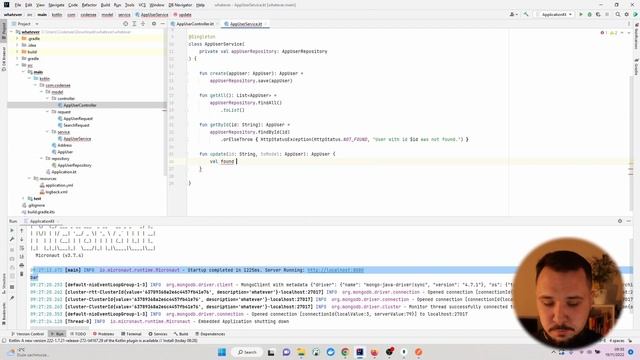Image resolution: width=640 pixels, height=360 pixels.
Task: Open the ApplicationKt run configuration dropdown
Action: click(556, 14)
